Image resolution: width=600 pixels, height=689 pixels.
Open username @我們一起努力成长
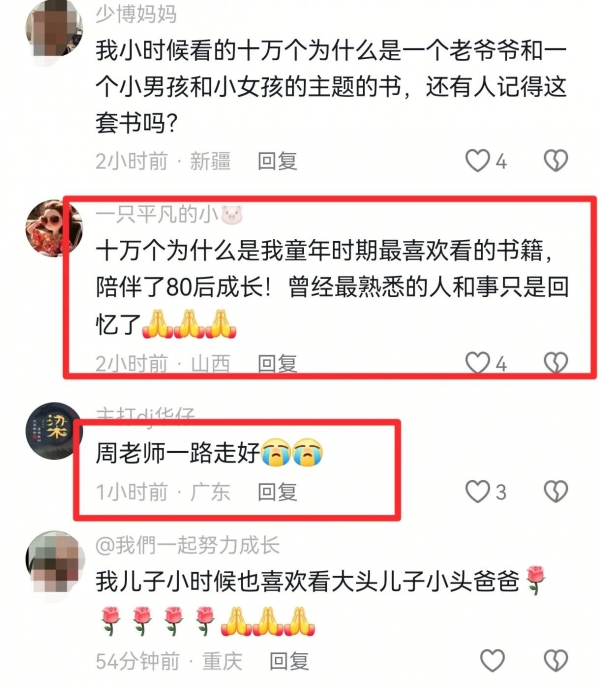188,545
